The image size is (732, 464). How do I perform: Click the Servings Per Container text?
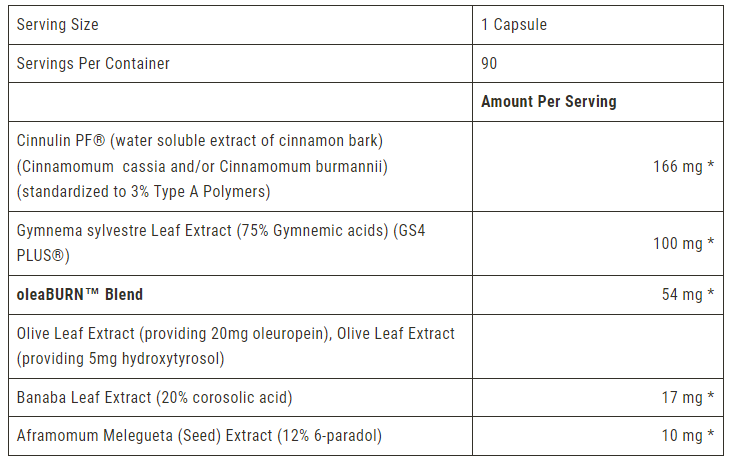(93, 63)
